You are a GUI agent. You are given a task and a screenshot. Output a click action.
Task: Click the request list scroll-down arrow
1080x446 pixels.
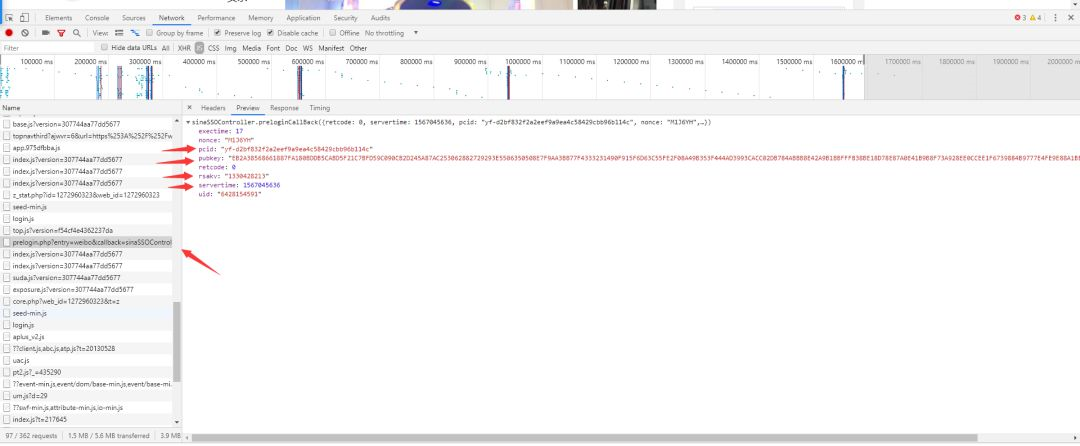pyautogui.click(x=177, y=422)
